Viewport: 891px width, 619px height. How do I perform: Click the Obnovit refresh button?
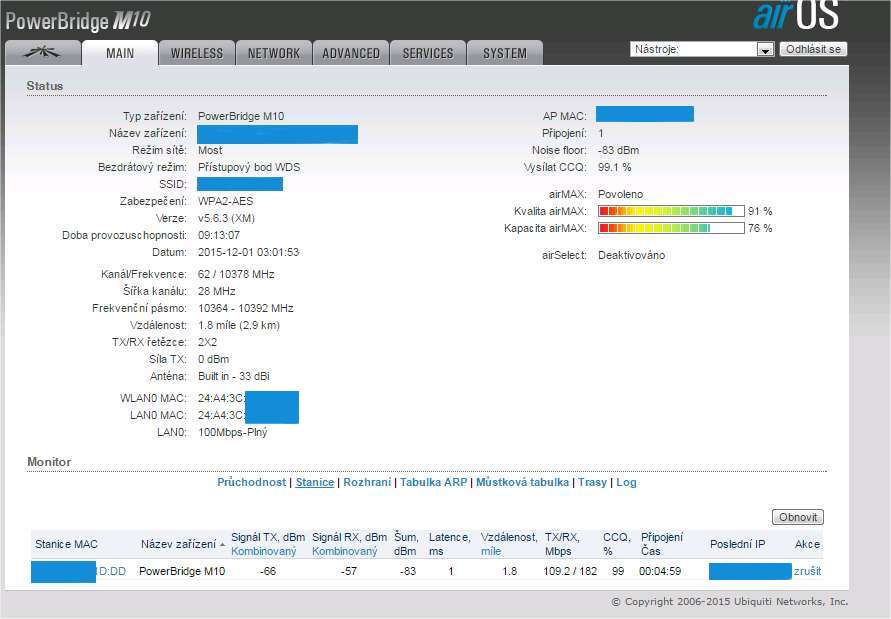pyautogui.click(x=798, y=517)
